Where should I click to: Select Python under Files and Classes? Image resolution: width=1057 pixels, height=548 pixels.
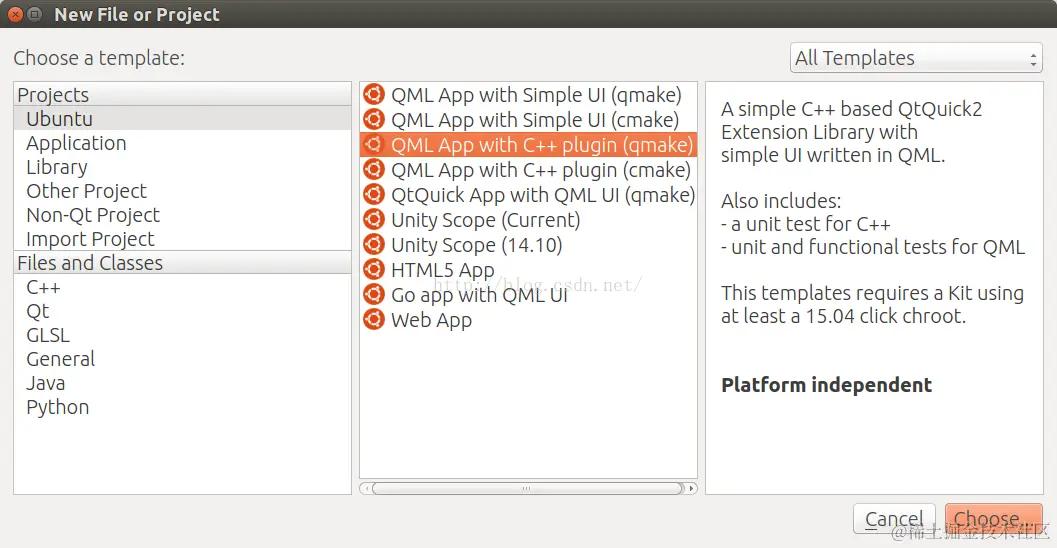(182, 407)
